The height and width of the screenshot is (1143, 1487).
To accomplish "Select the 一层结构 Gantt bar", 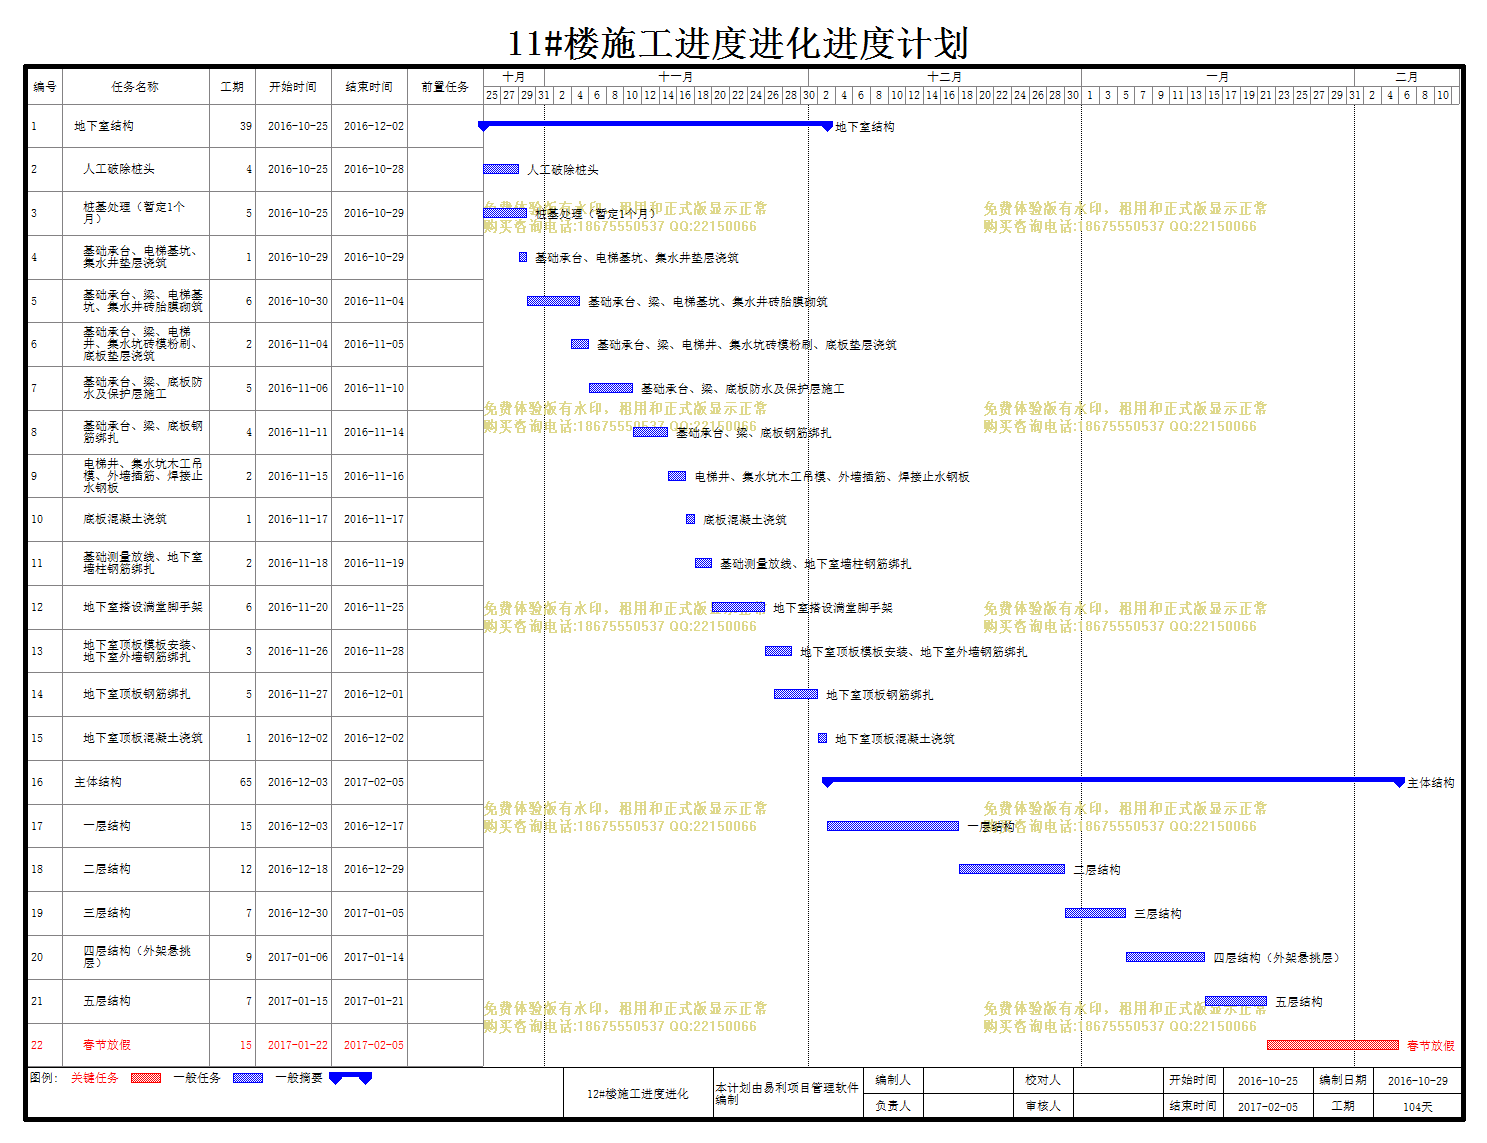I will (x=893, y=826).
